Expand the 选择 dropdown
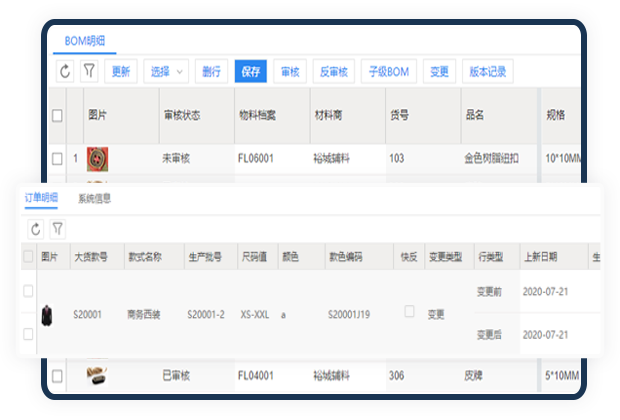The width and height of the screenshot is (620, 420). [x=166, y=72]
